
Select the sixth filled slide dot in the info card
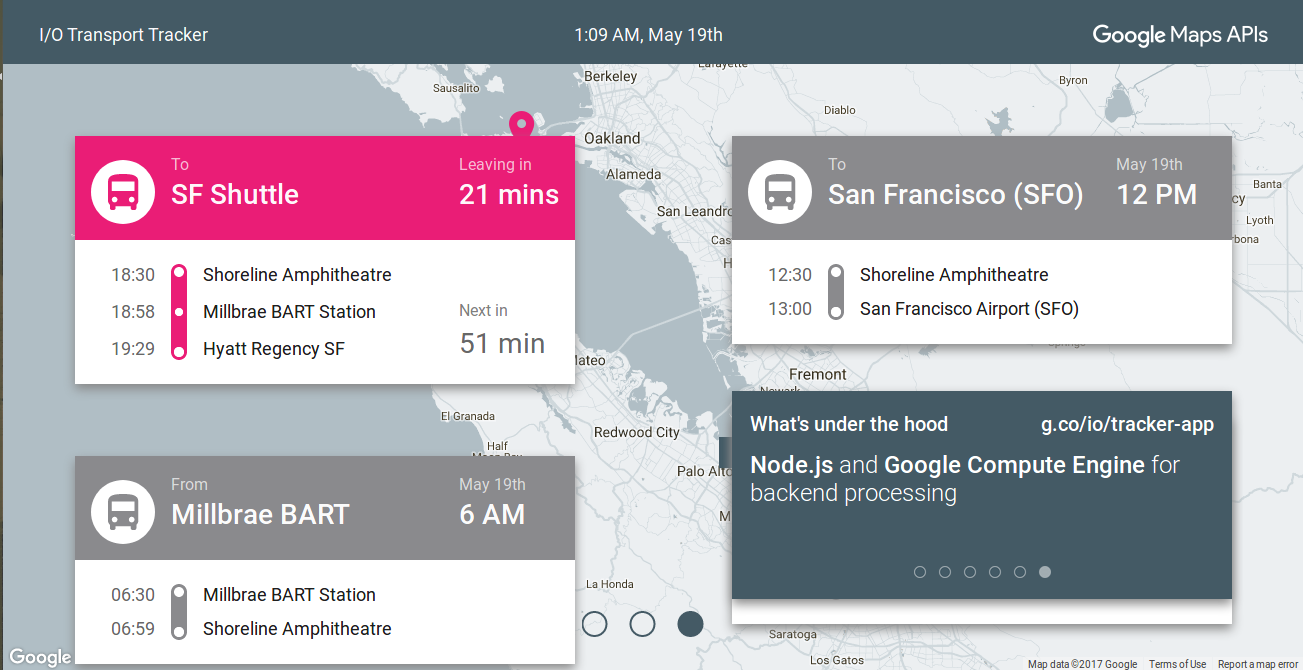click(1045, 572)
